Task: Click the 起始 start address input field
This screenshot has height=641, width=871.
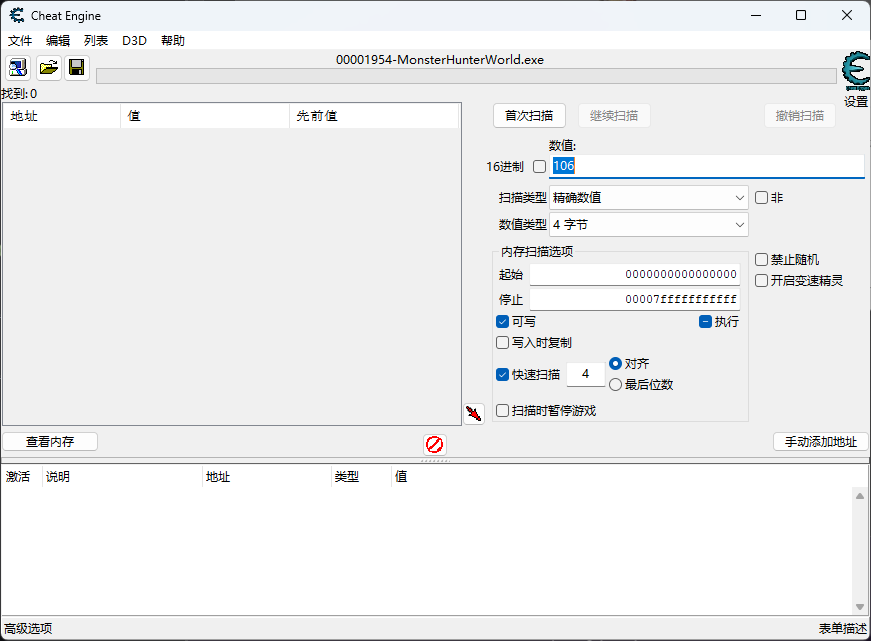Action: [x=635, y=275]
